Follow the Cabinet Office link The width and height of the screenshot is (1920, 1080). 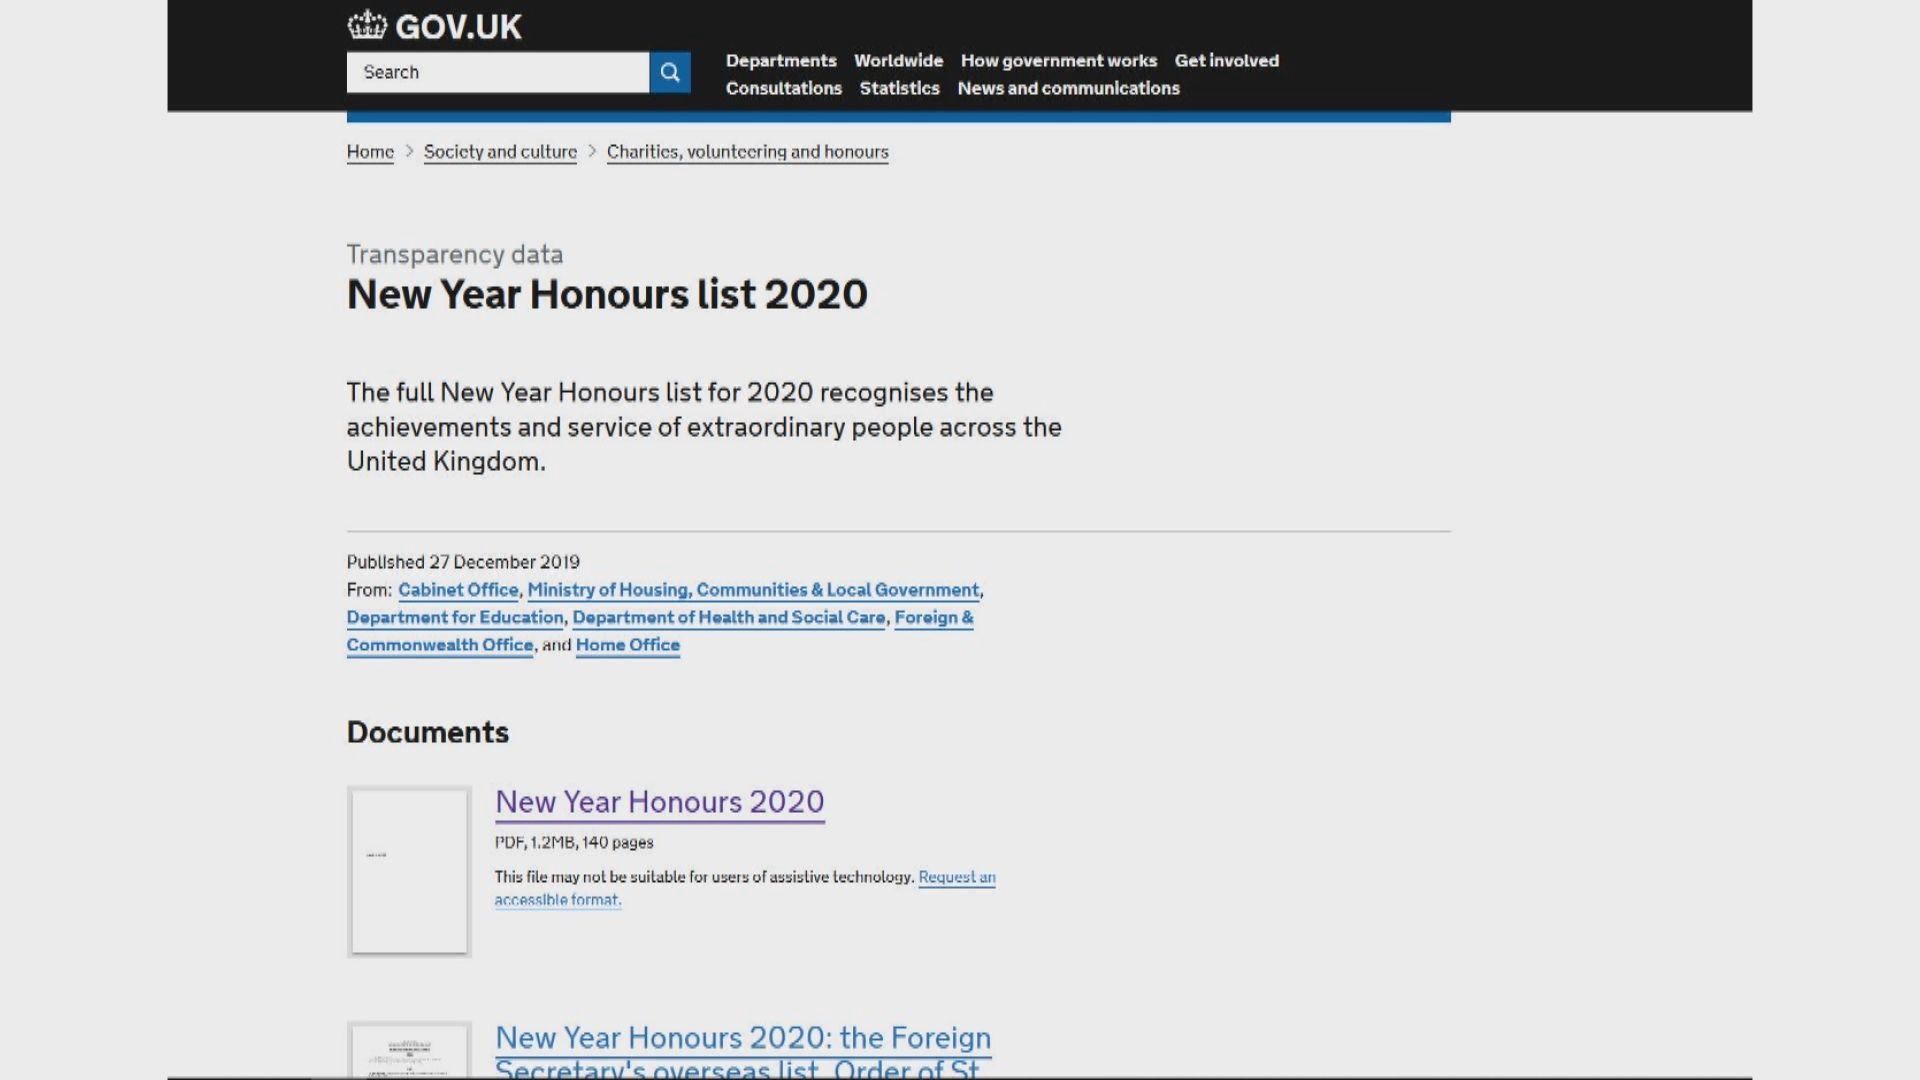(458, 590)
